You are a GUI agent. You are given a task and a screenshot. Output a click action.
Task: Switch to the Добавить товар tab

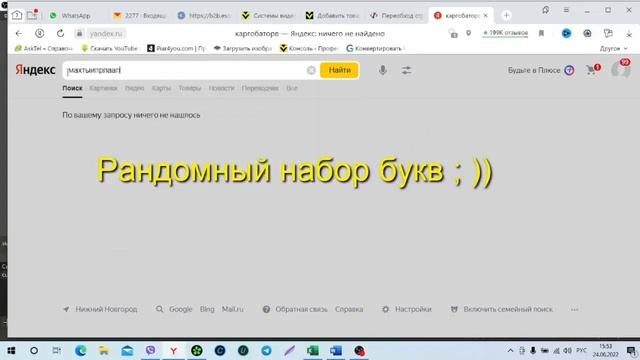click(332, 16)
